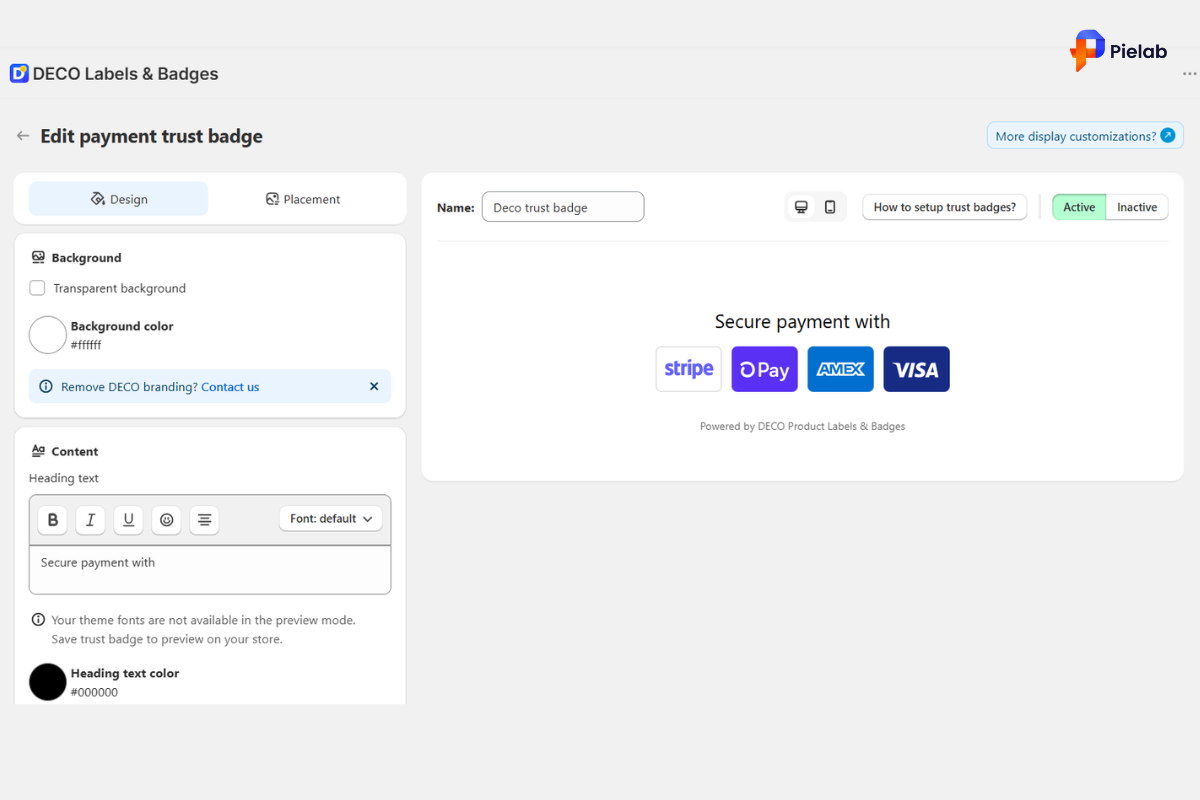The height and width of the screenshot is (800, 1200).
Task: Click the AMEX payment badge in preview
Action: [x=841, y=369]
